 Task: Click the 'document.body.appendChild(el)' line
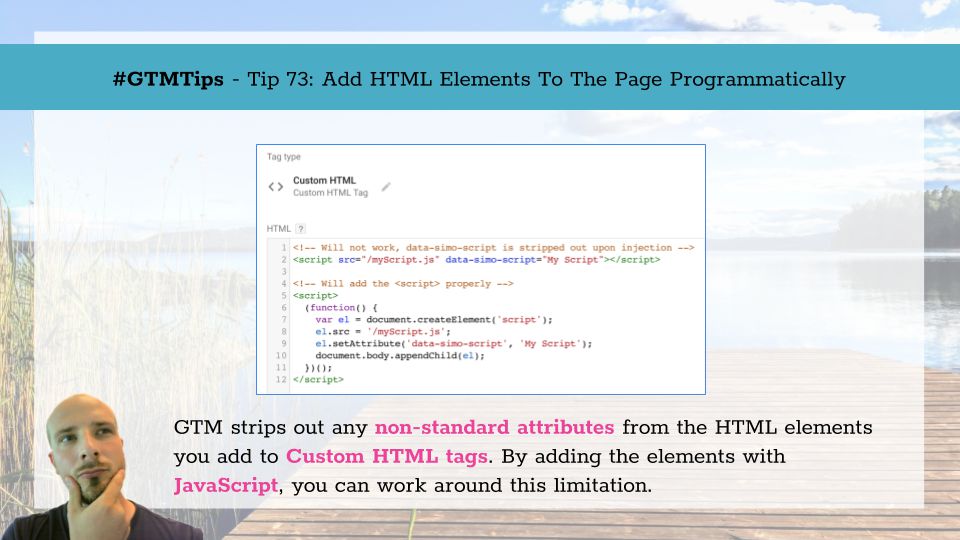tap(400, 356)
